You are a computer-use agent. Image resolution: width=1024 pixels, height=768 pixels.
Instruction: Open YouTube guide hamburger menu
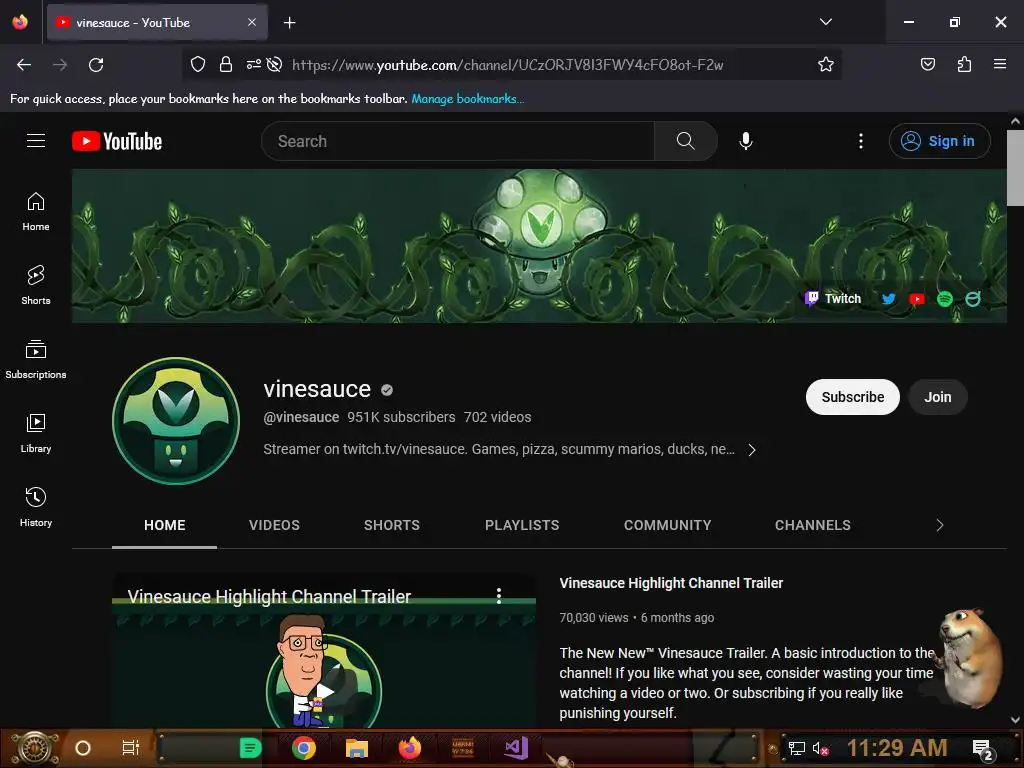tap(36, 140)
